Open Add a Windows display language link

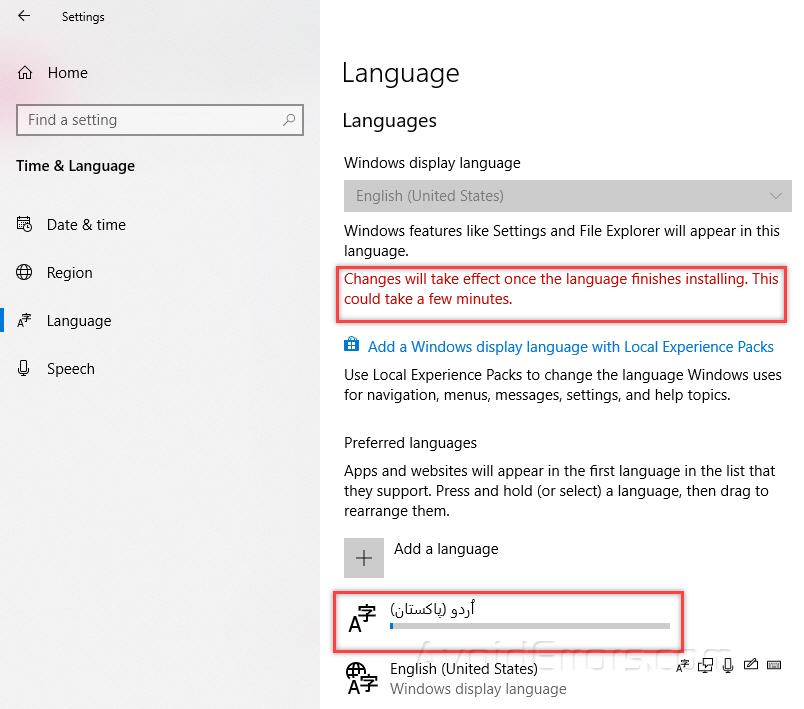click(x=570, y=347)
